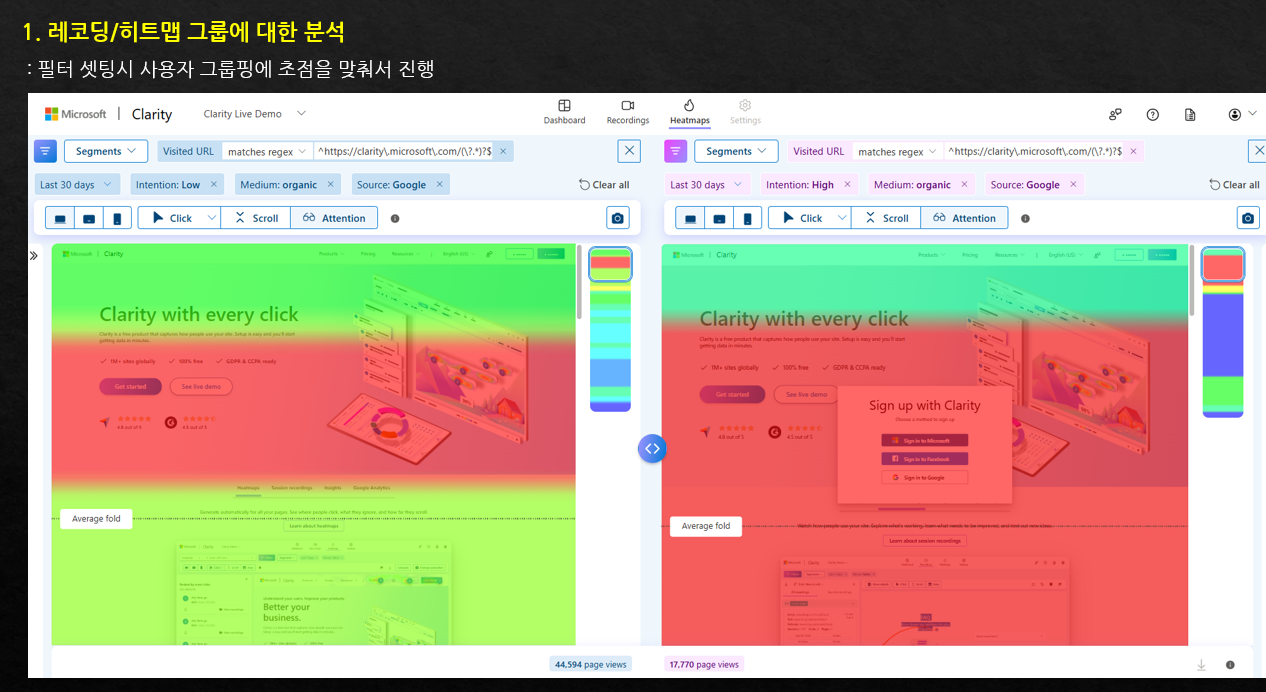Click the download icon at bottom right
Image resolution: width=1266 pixels, height=692 pixels.
(1201, 664)
